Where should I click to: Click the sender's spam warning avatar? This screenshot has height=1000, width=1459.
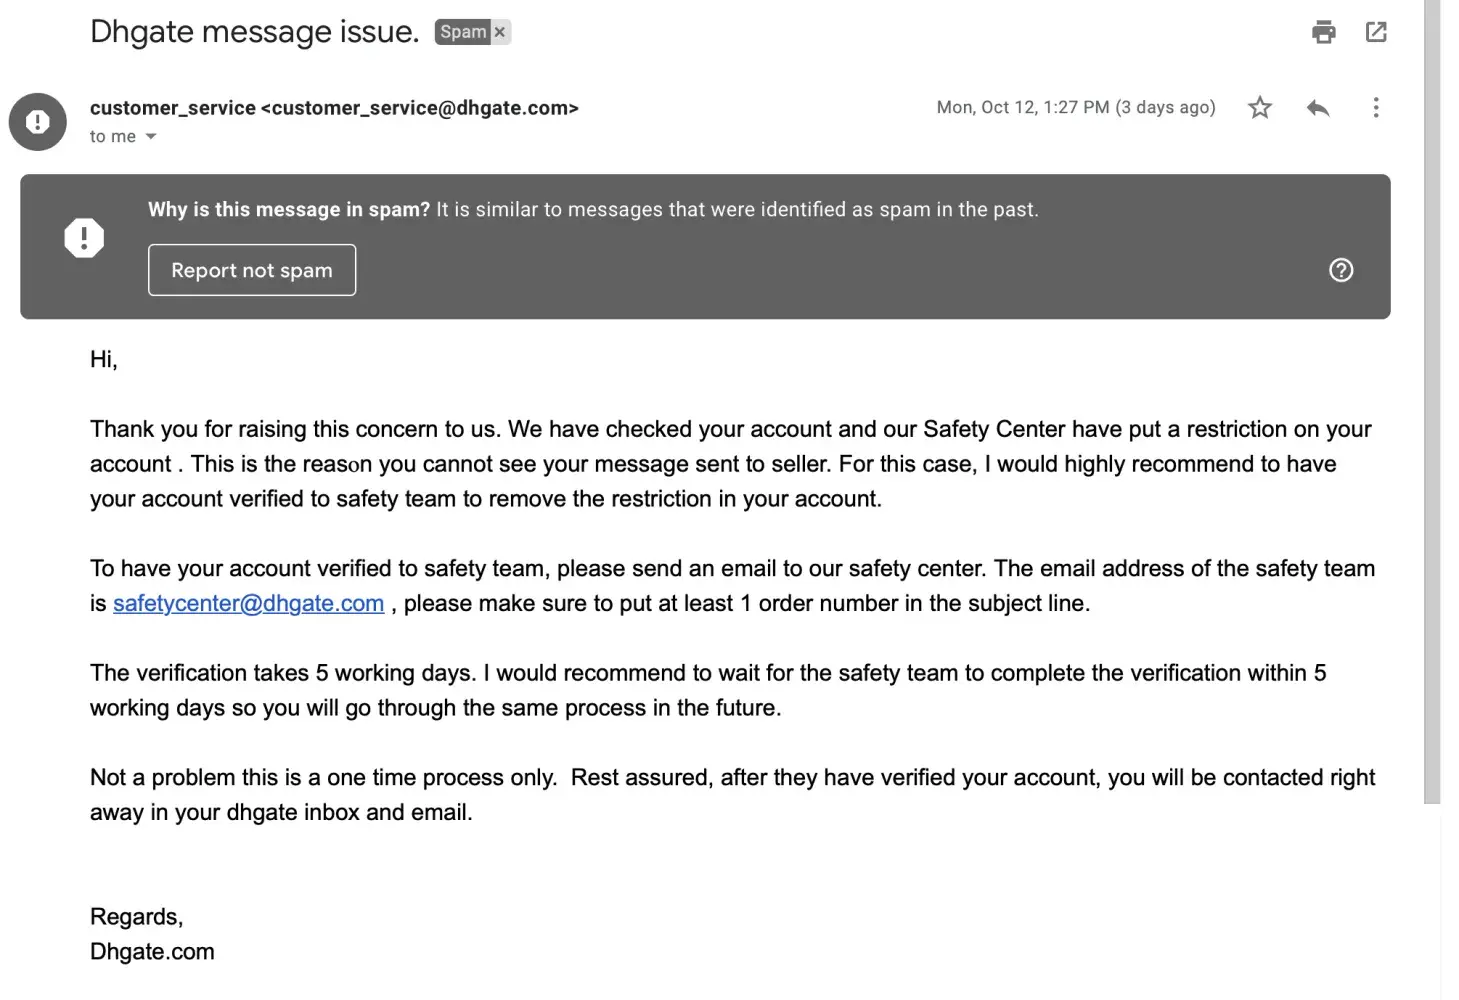(37, 122)
